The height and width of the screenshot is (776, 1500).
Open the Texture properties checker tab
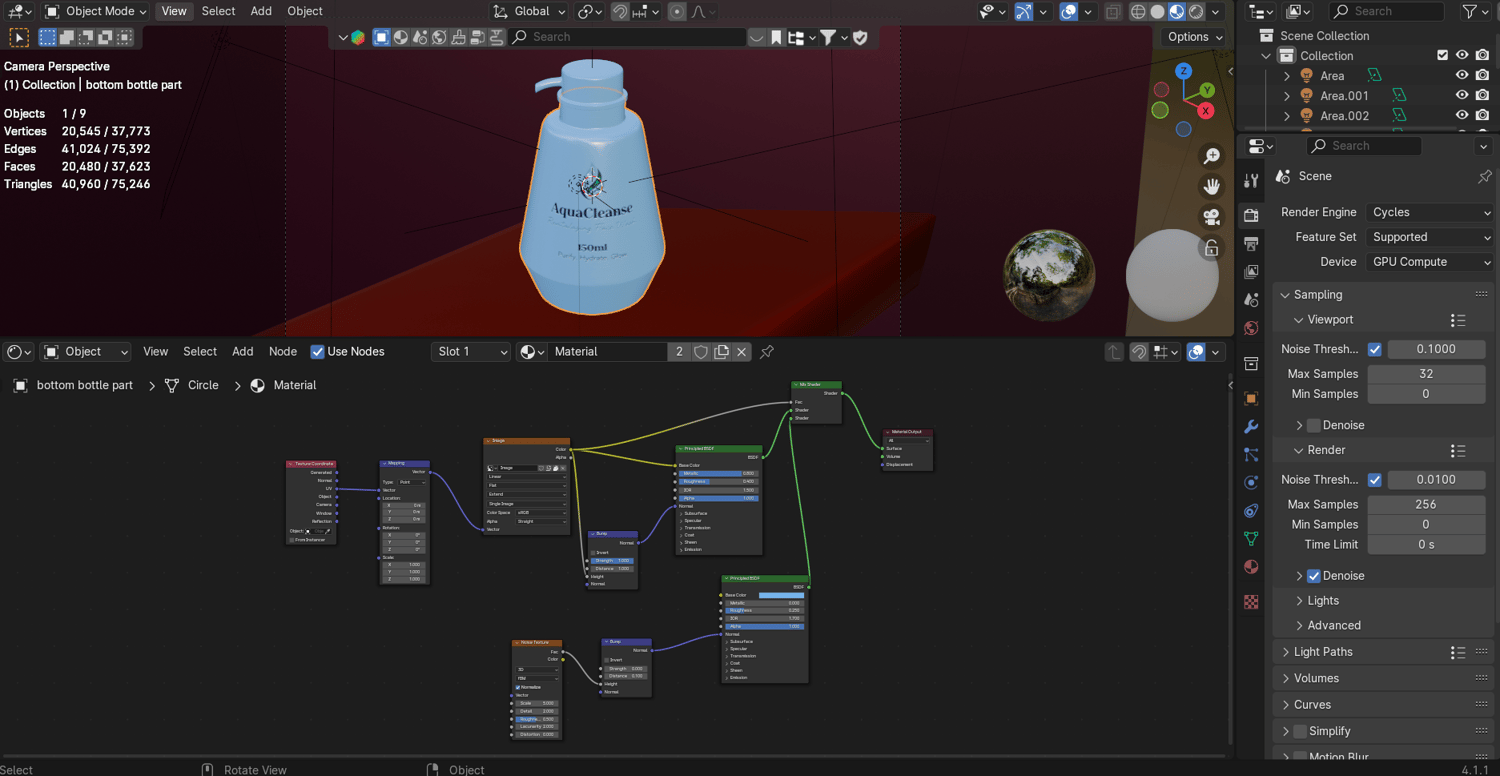coord(1251,602)
